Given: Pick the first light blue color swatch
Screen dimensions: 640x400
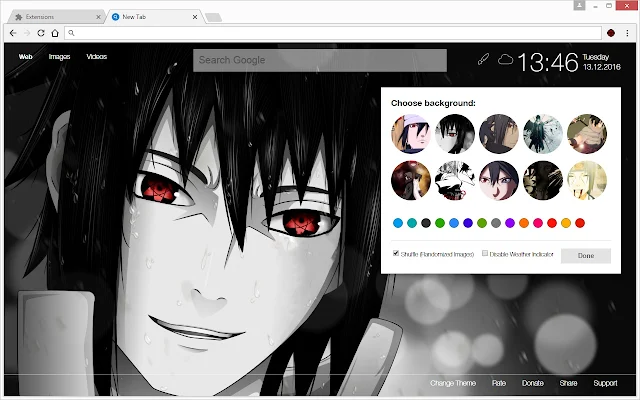Looking at the screenshot, I should (398, 223).
